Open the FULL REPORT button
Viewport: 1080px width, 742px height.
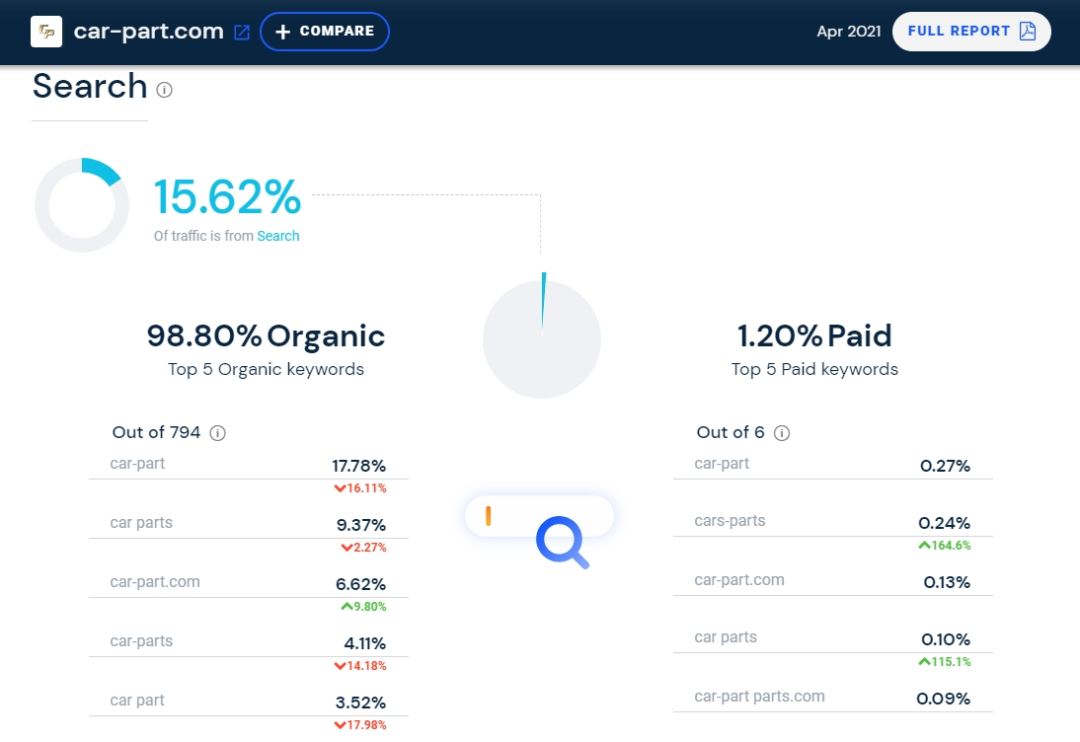click(960, 31)
